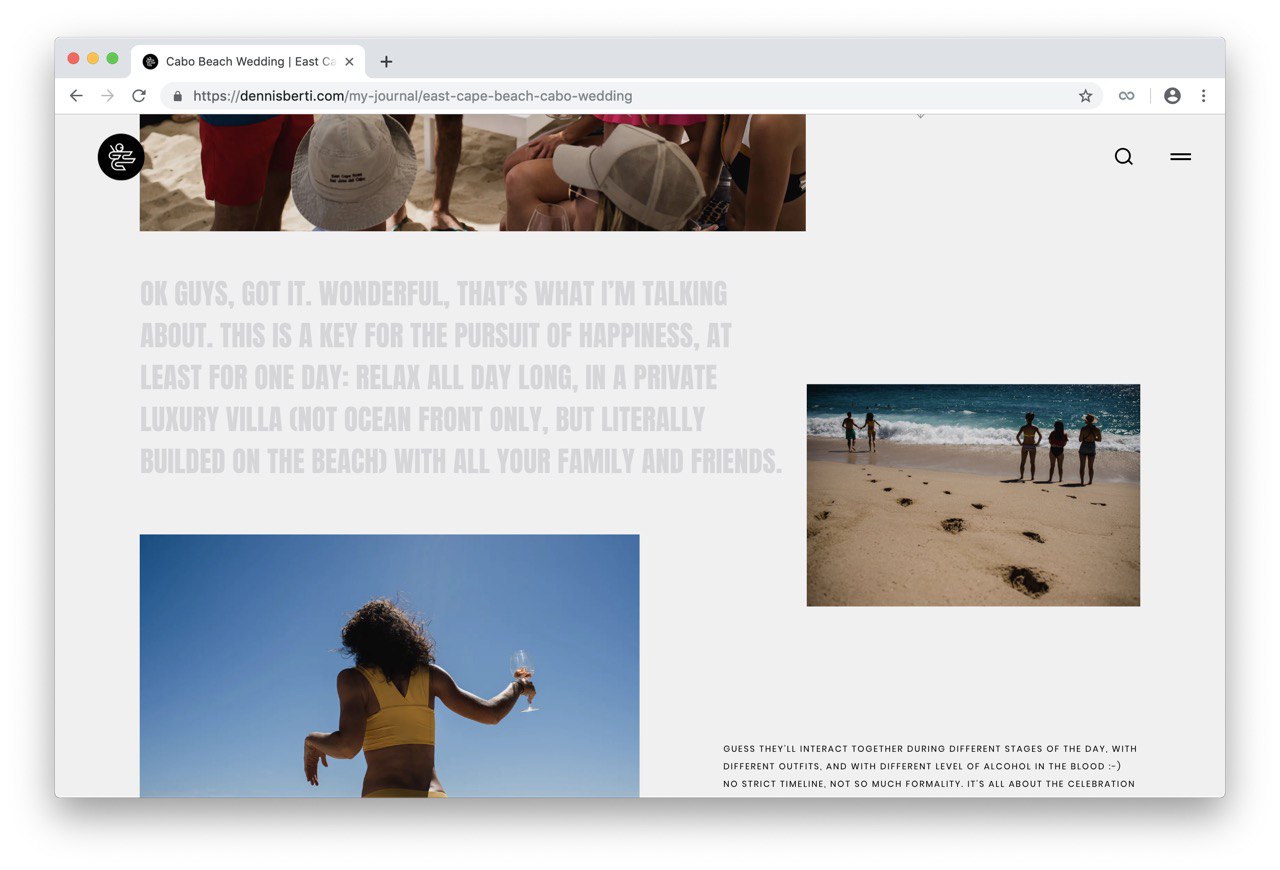Open Chrome's three-dot menu

coord(1203,96)
